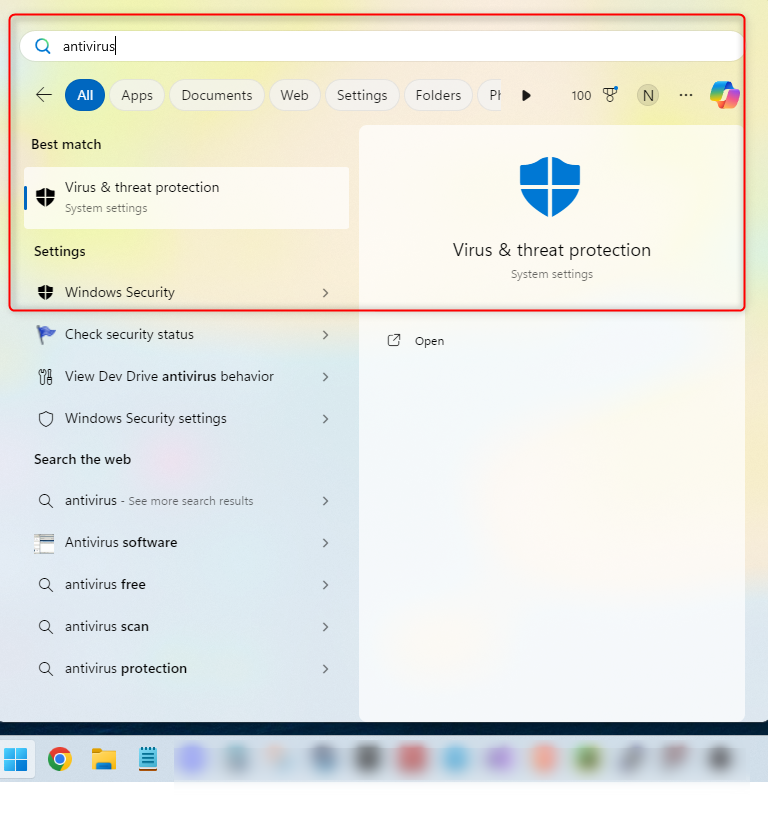Screen dimensions: 768x836
Task: Click shield icon beside Virus & threat protection result
Action: (x=45, y=197)
